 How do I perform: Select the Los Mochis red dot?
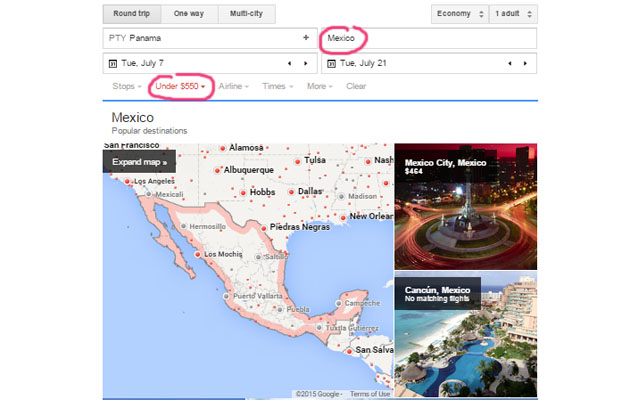tap(197, 254)
